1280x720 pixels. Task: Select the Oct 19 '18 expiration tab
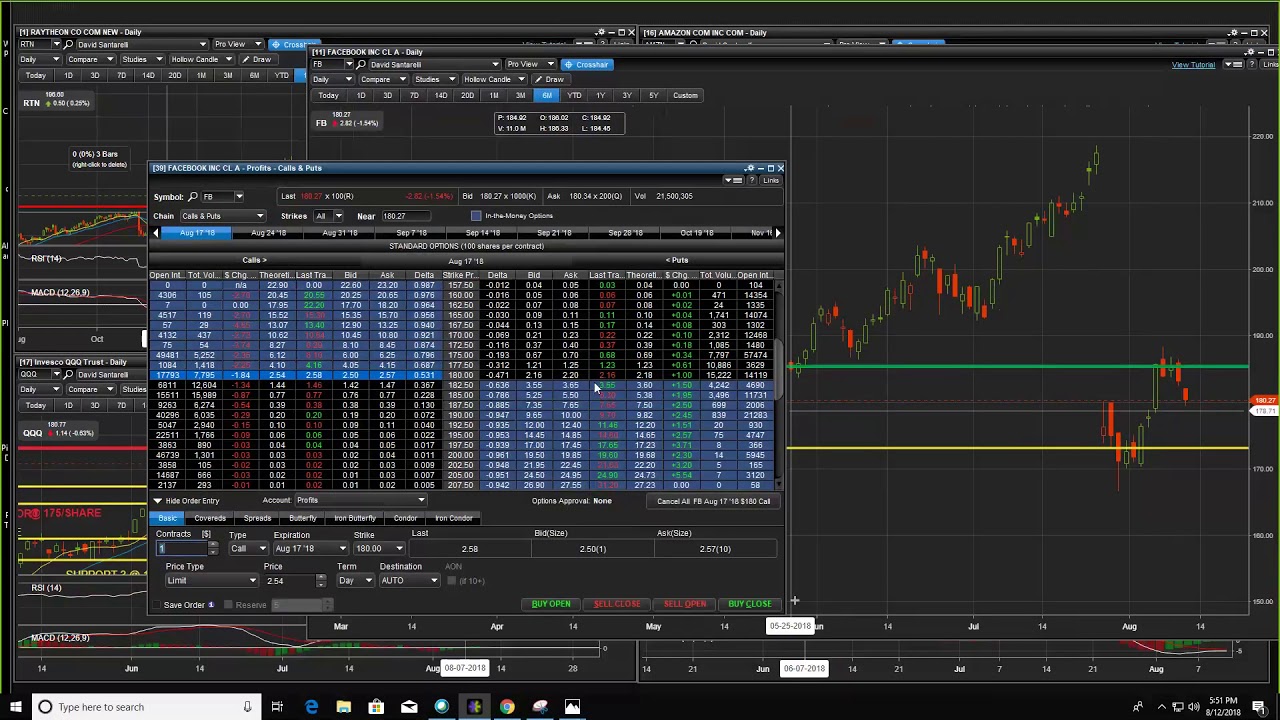697,233
